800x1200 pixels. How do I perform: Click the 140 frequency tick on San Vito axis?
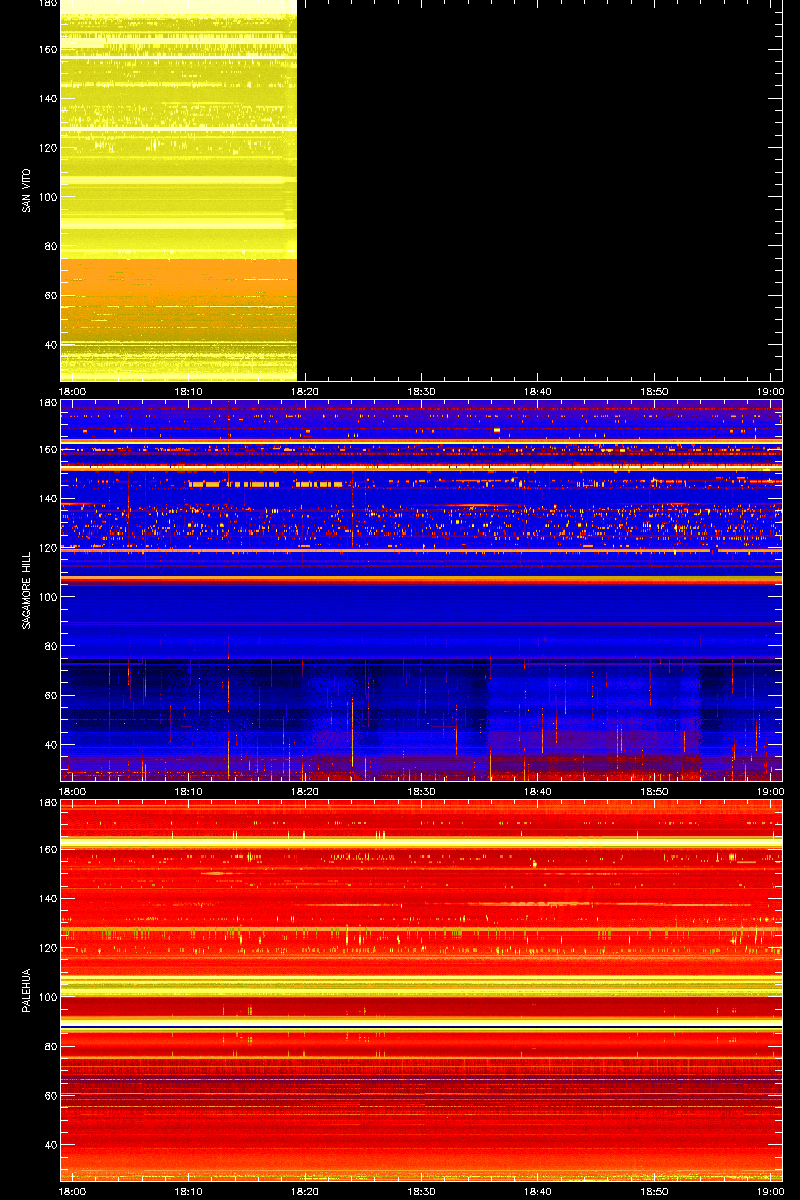click(x=46, y=98)
